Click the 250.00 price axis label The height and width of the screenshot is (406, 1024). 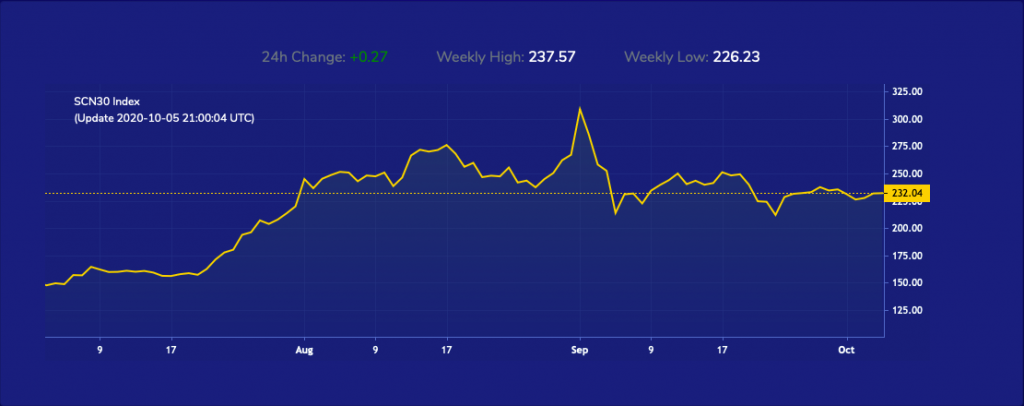pos(906,174)
